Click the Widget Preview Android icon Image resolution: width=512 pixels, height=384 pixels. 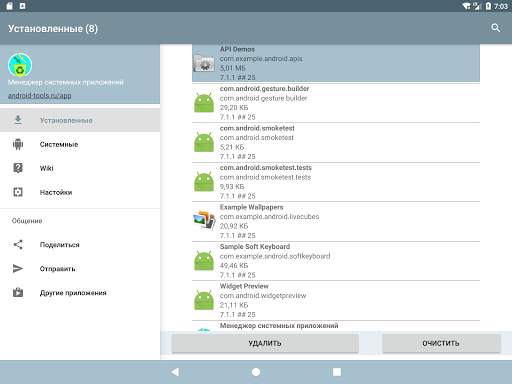tap(204, 300)
